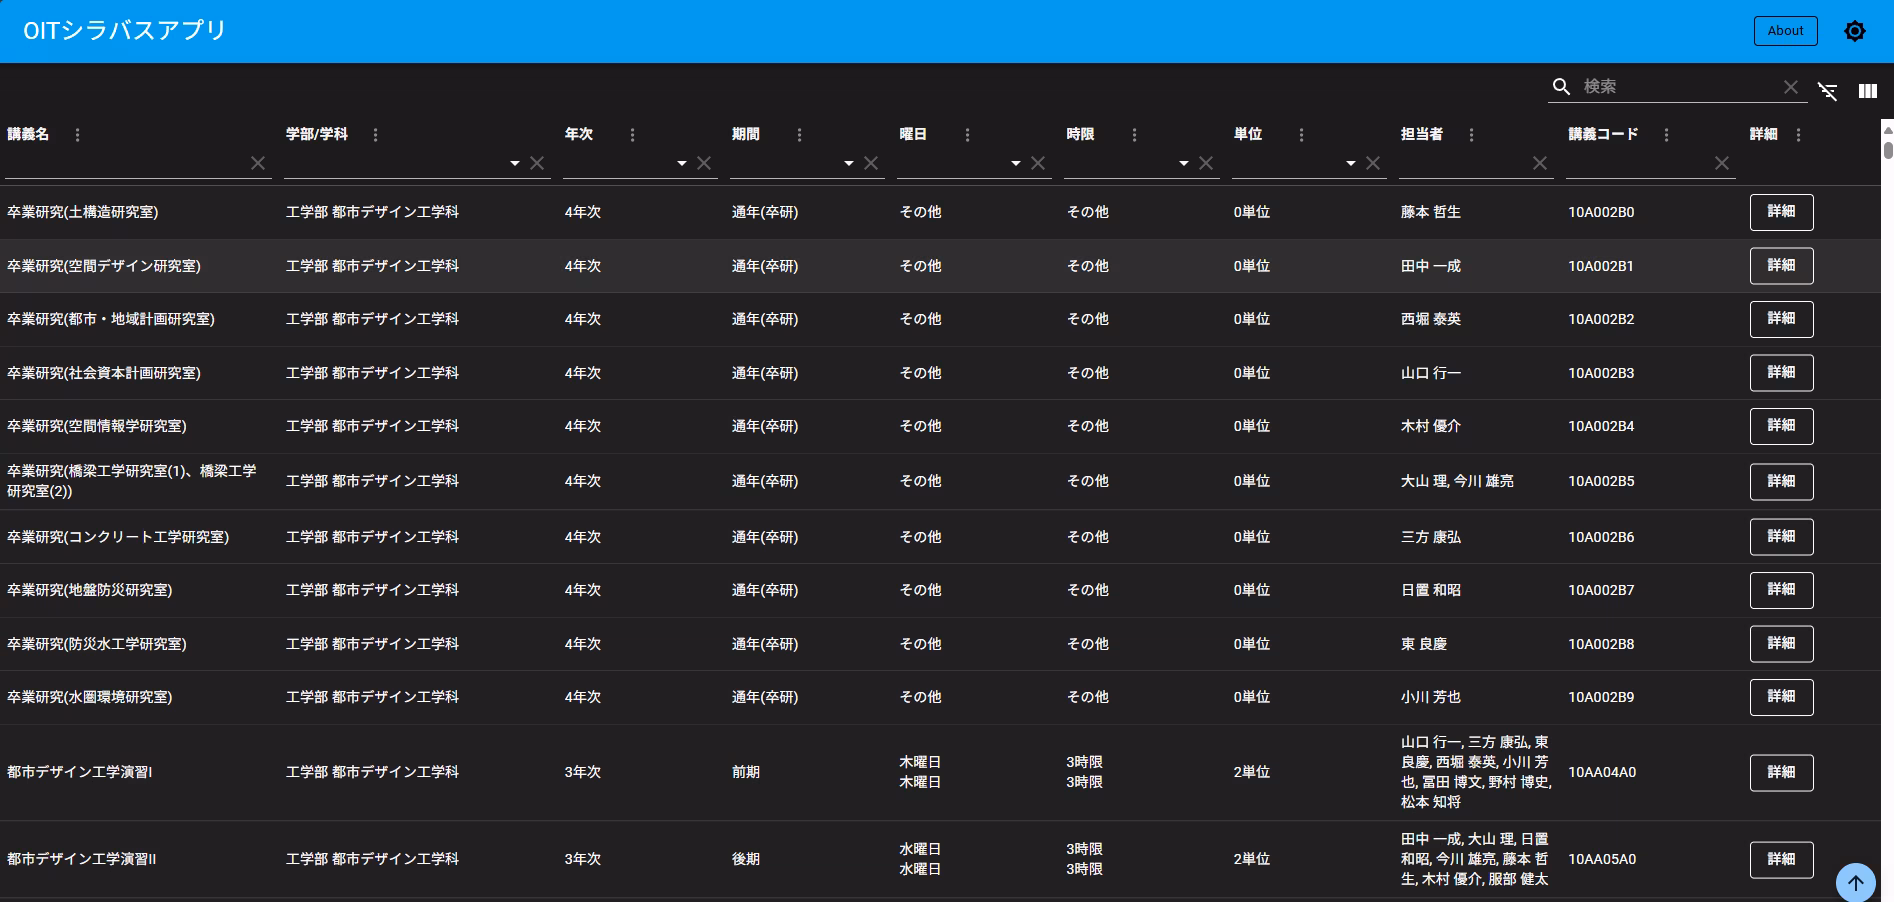Click the scroll-to-top arrow button

[x=1855, y=882]
